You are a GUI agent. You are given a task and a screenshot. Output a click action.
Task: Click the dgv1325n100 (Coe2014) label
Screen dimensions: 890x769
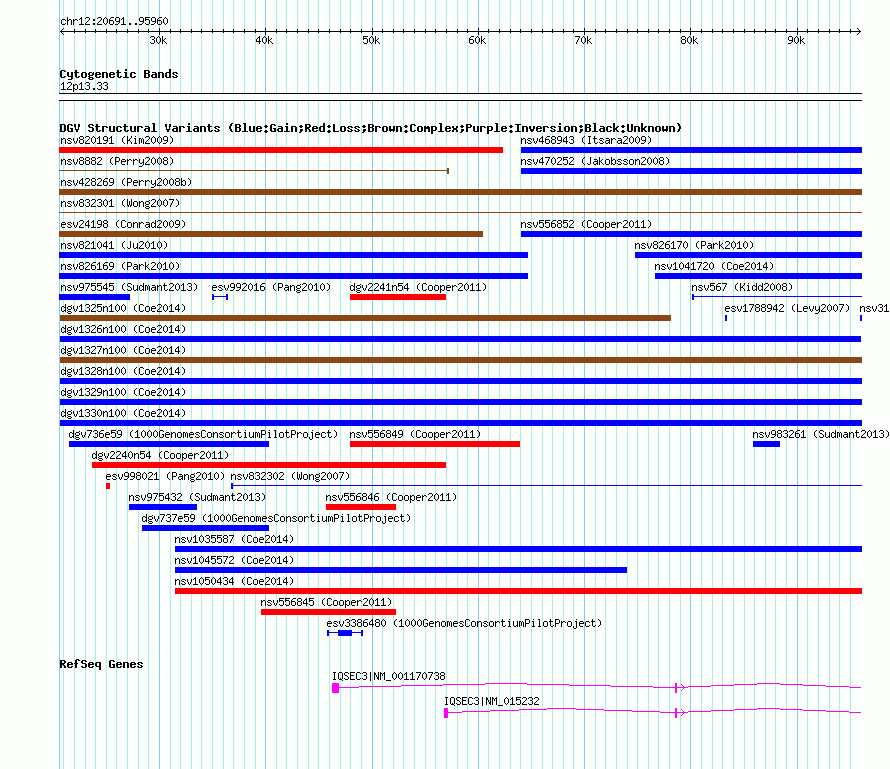click(123, 308)
